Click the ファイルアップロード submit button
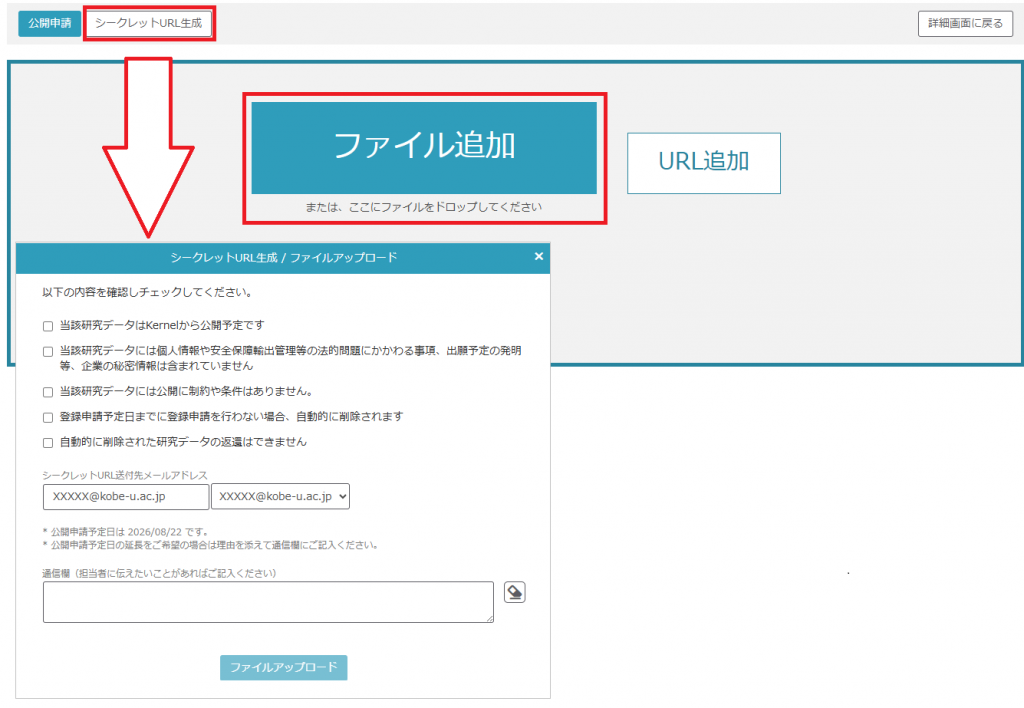Image resolution: width=1024 pixels, height=708 pixels. pos(283,668)
